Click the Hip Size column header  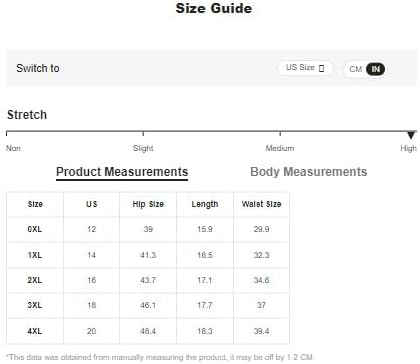click(148, 204)
